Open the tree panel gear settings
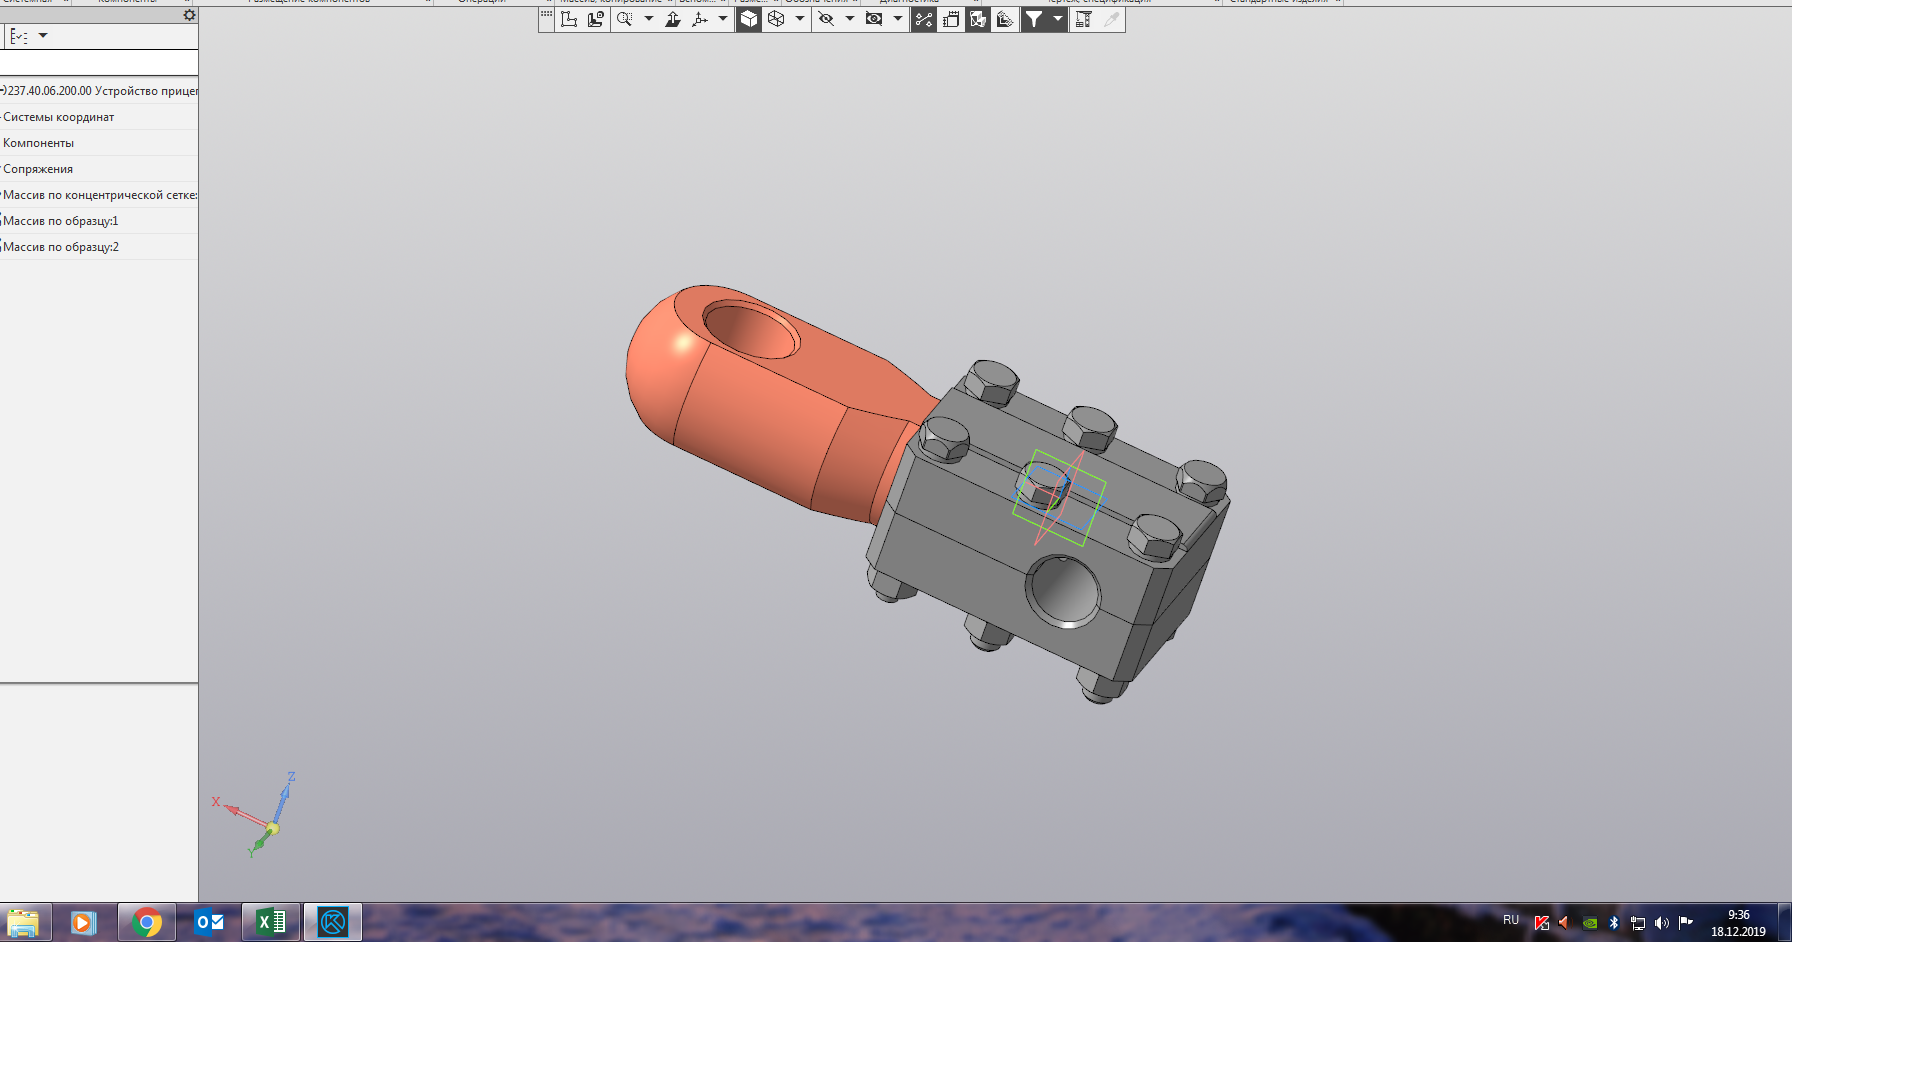Screen dimensions: 1920x1080 [190, 15]
